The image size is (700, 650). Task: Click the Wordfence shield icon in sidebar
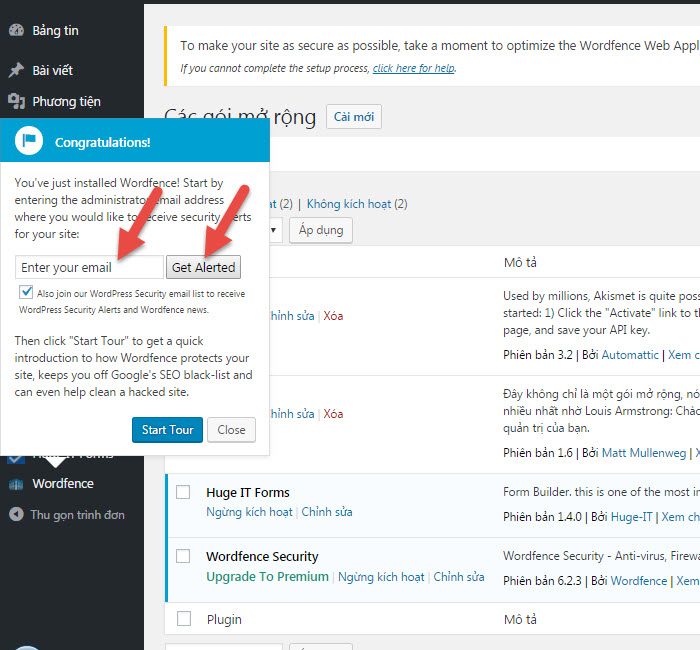click(16, 484)
